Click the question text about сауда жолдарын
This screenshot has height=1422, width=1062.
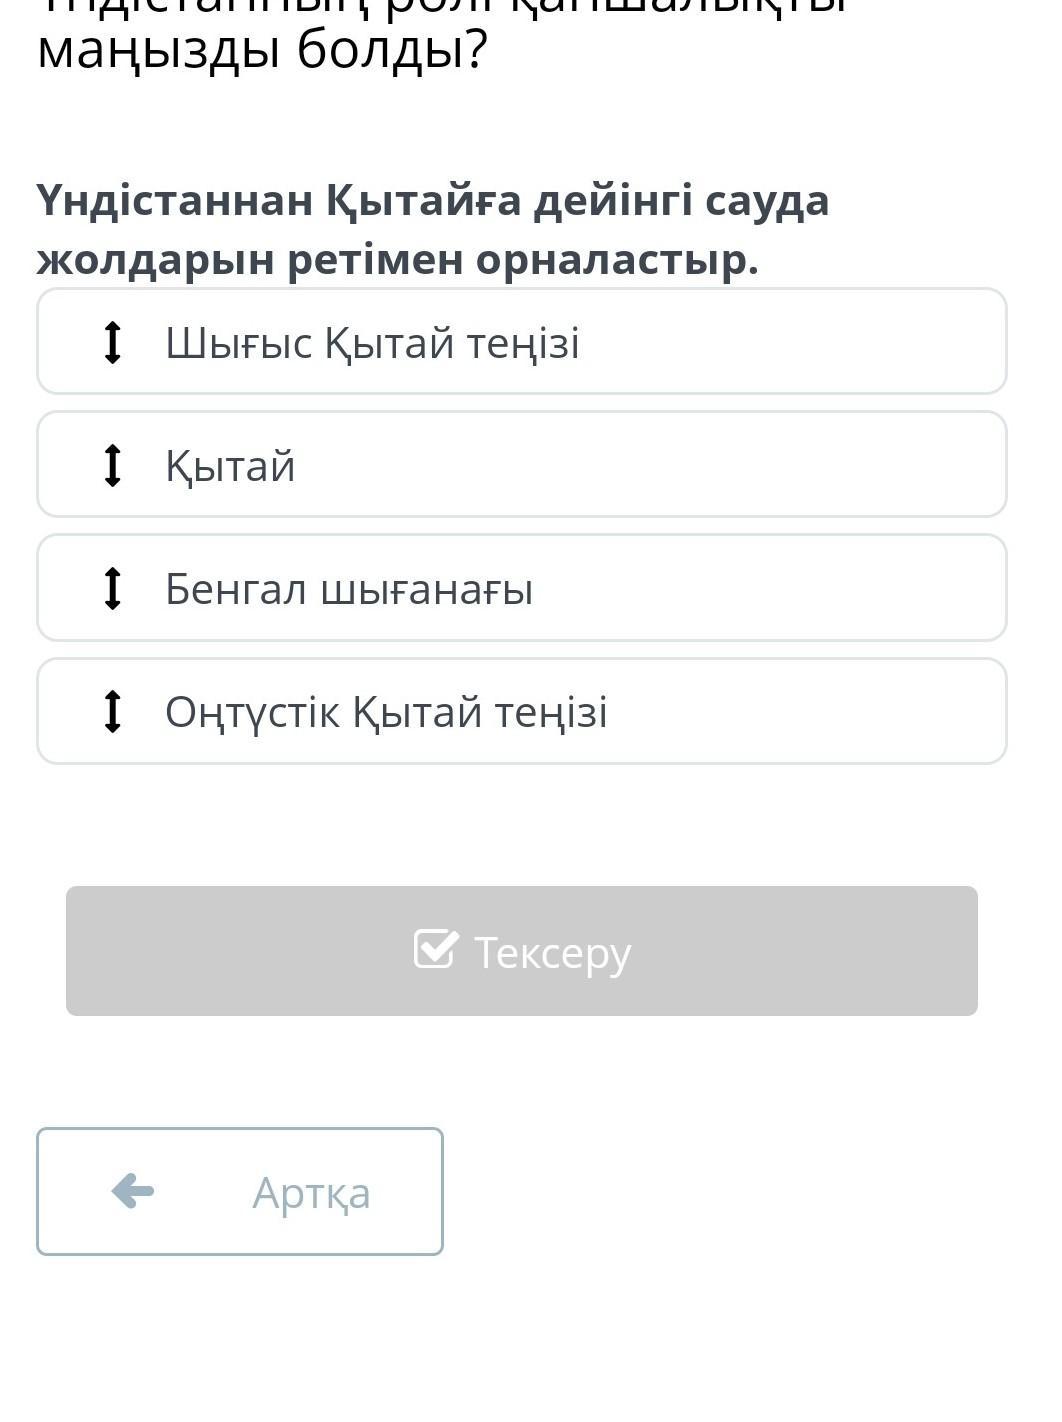[433, 230]
